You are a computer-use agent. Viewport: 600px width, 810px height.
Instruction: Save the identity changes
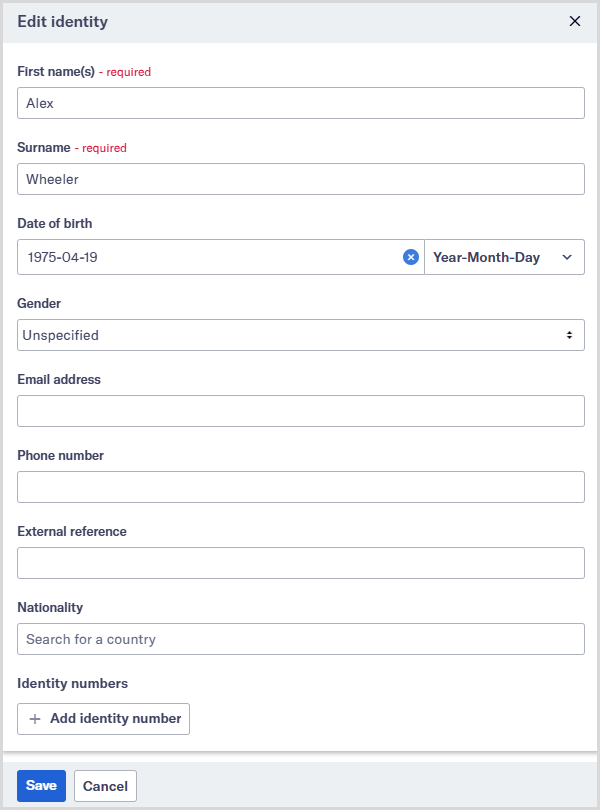(41, 786)
